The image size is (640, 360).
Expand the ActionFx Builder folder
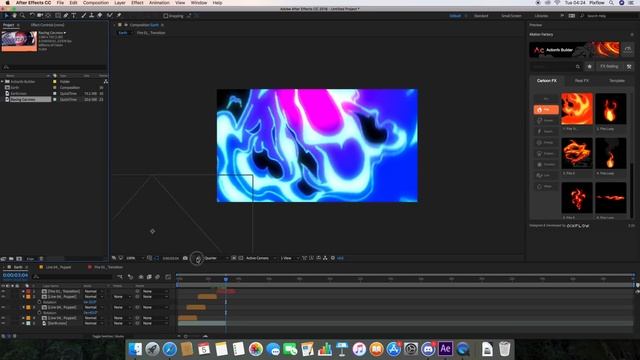point(2,82)
